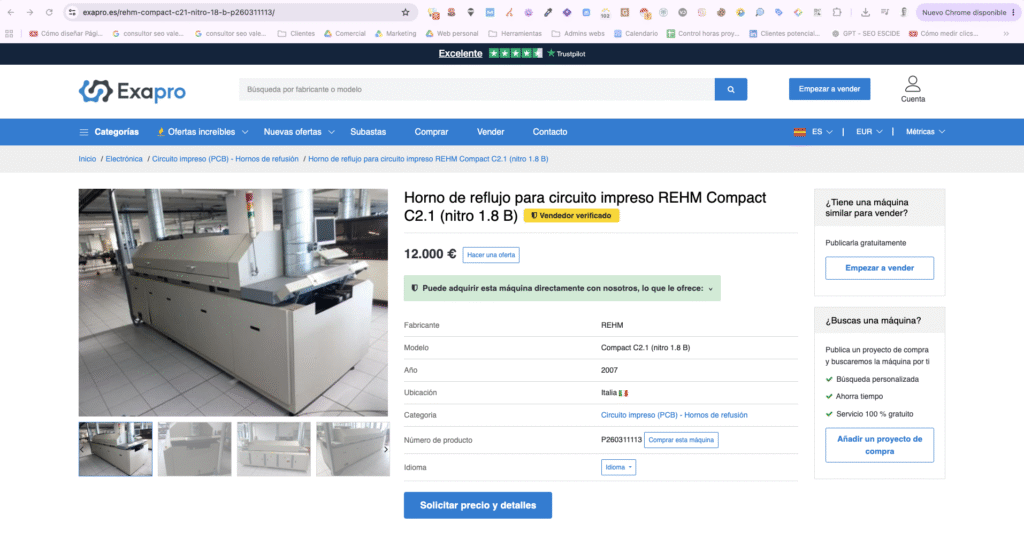Click the sidebar Empezar a vender button
The height and width of the screenshot is (555, 1024).
[x=879, y=268]
